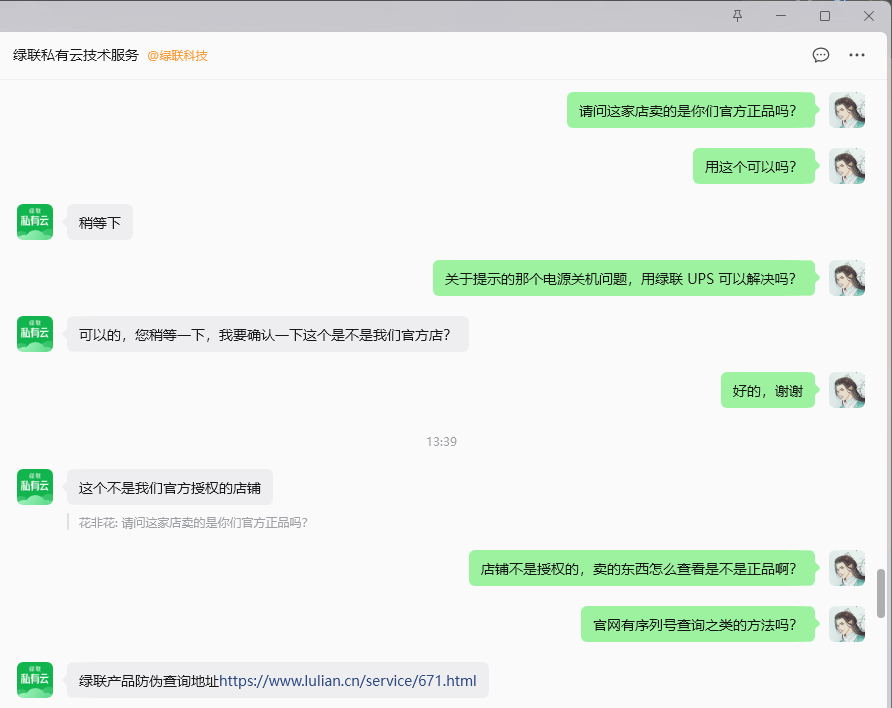Click the 私有云 avatar beside 稍等下

(35, 222)
